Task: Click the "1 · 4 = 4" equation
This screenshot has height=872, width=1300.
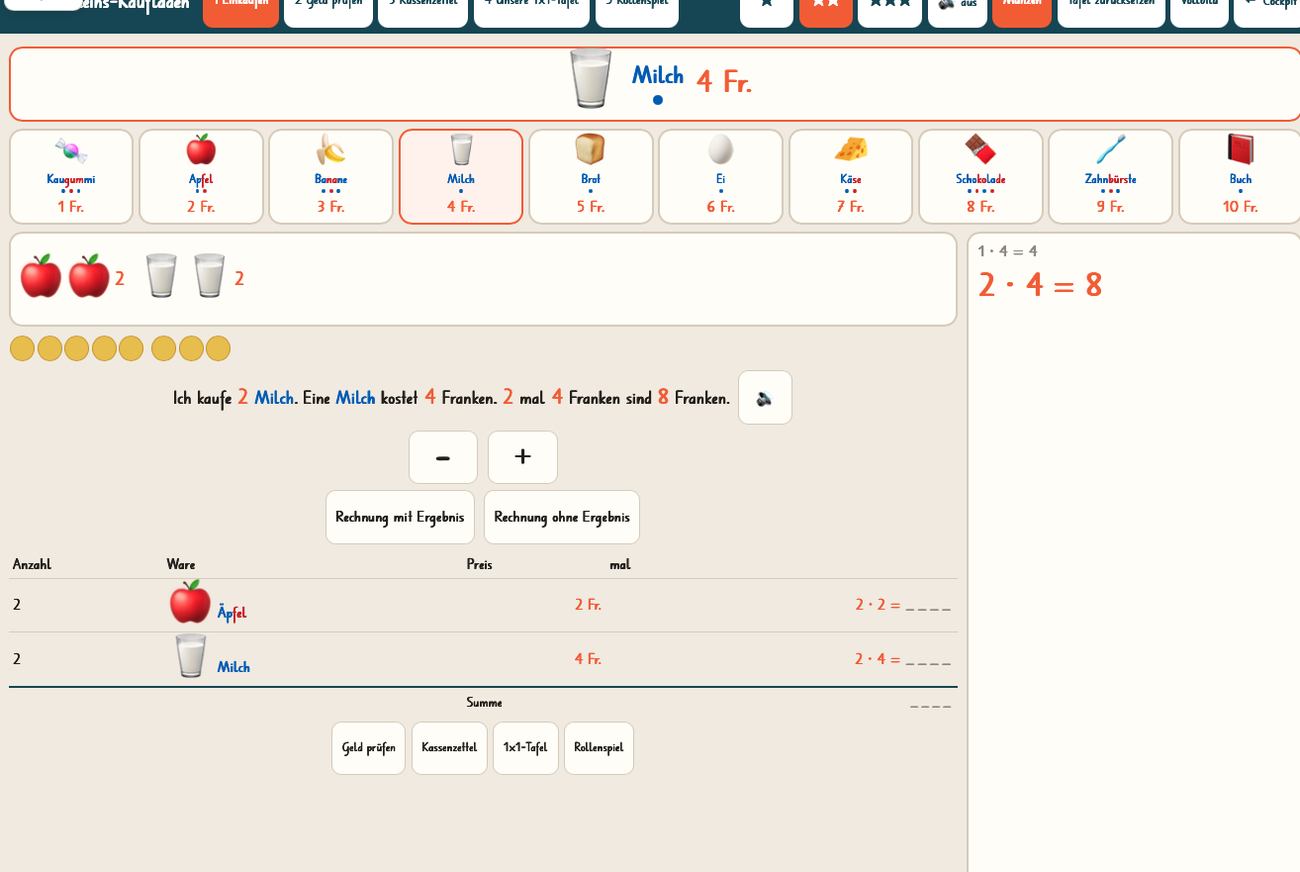Action: coord(1008,251)
